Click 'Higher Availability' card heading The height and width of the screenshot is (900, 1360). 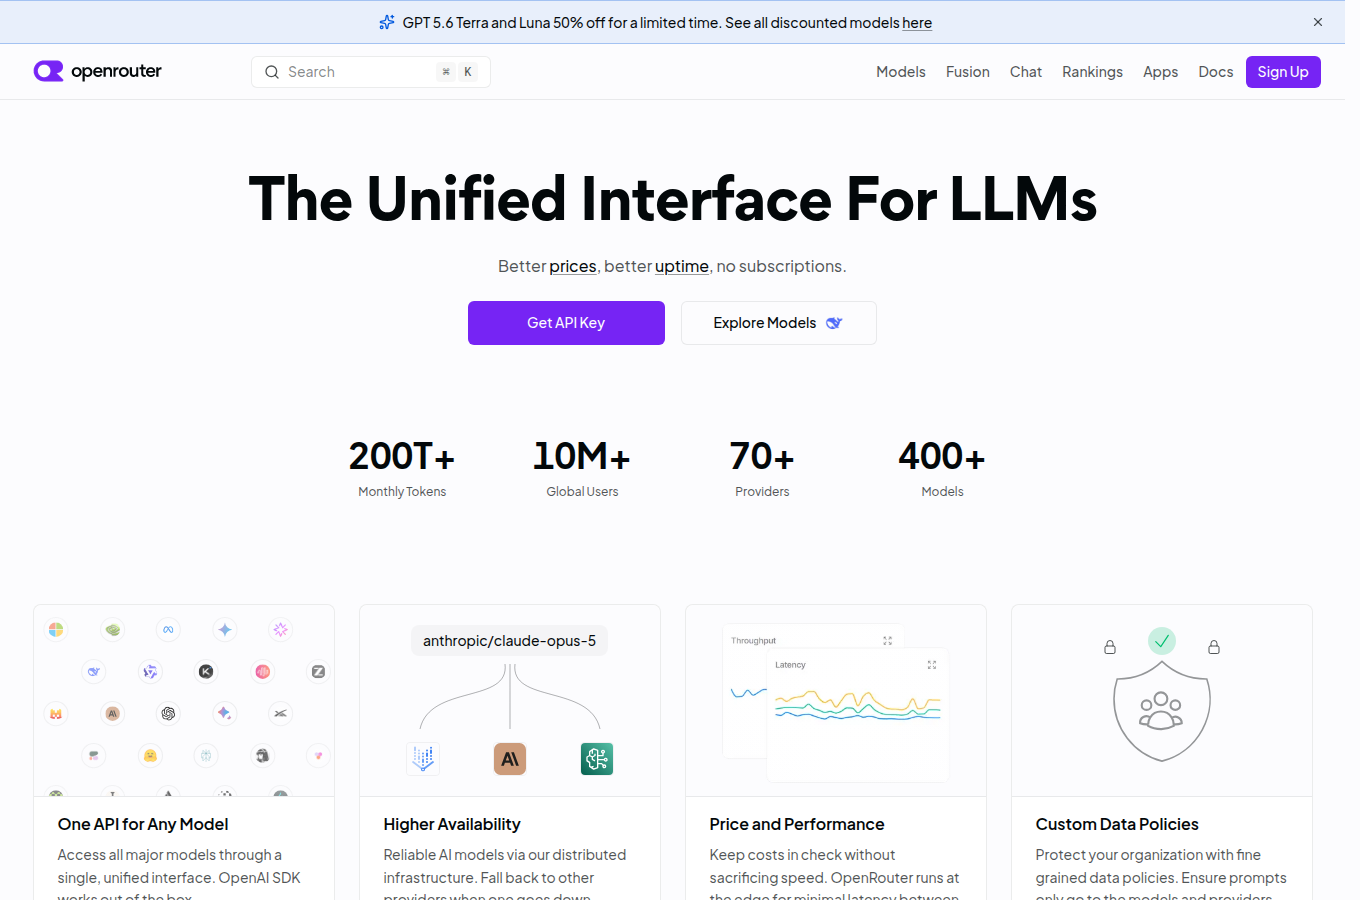pyautogui.click(x=452, y=824)
